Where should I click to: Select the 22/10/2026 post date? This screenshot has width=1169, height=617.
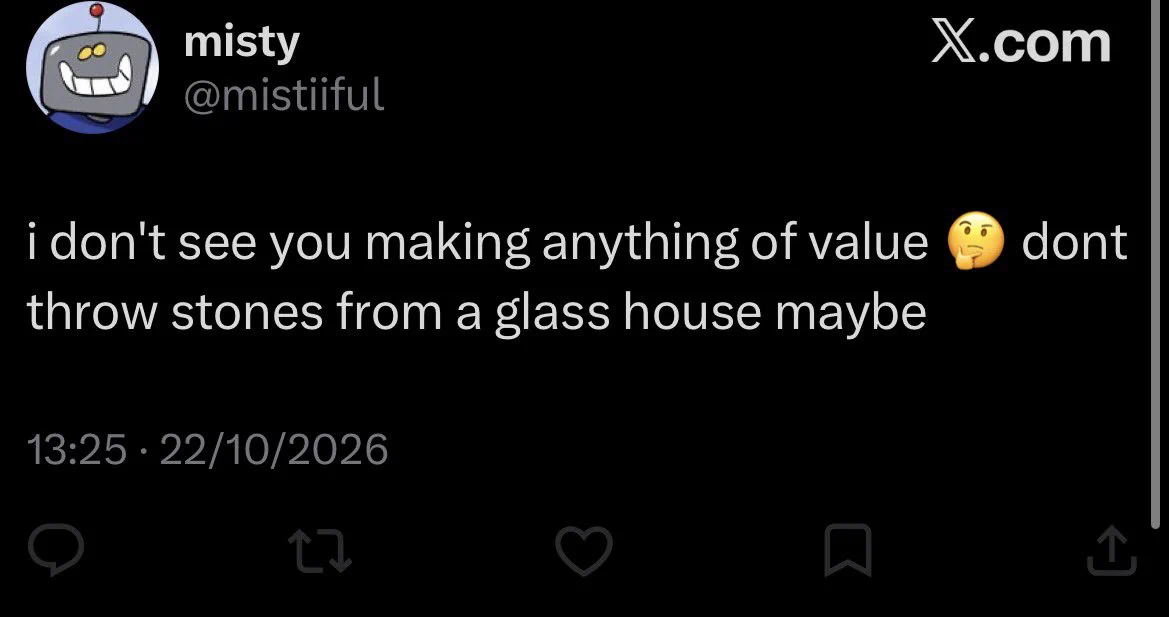[274, 450]
